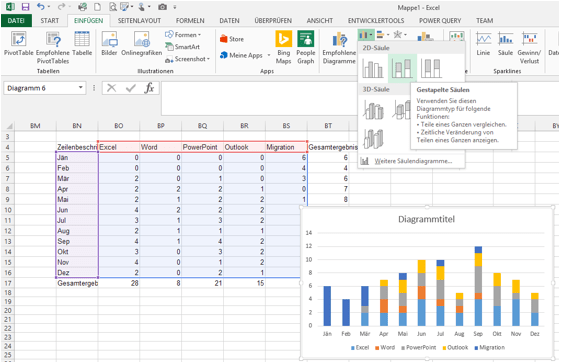
Task: Open the TEAM tab
Action: [x=484, y=21]
